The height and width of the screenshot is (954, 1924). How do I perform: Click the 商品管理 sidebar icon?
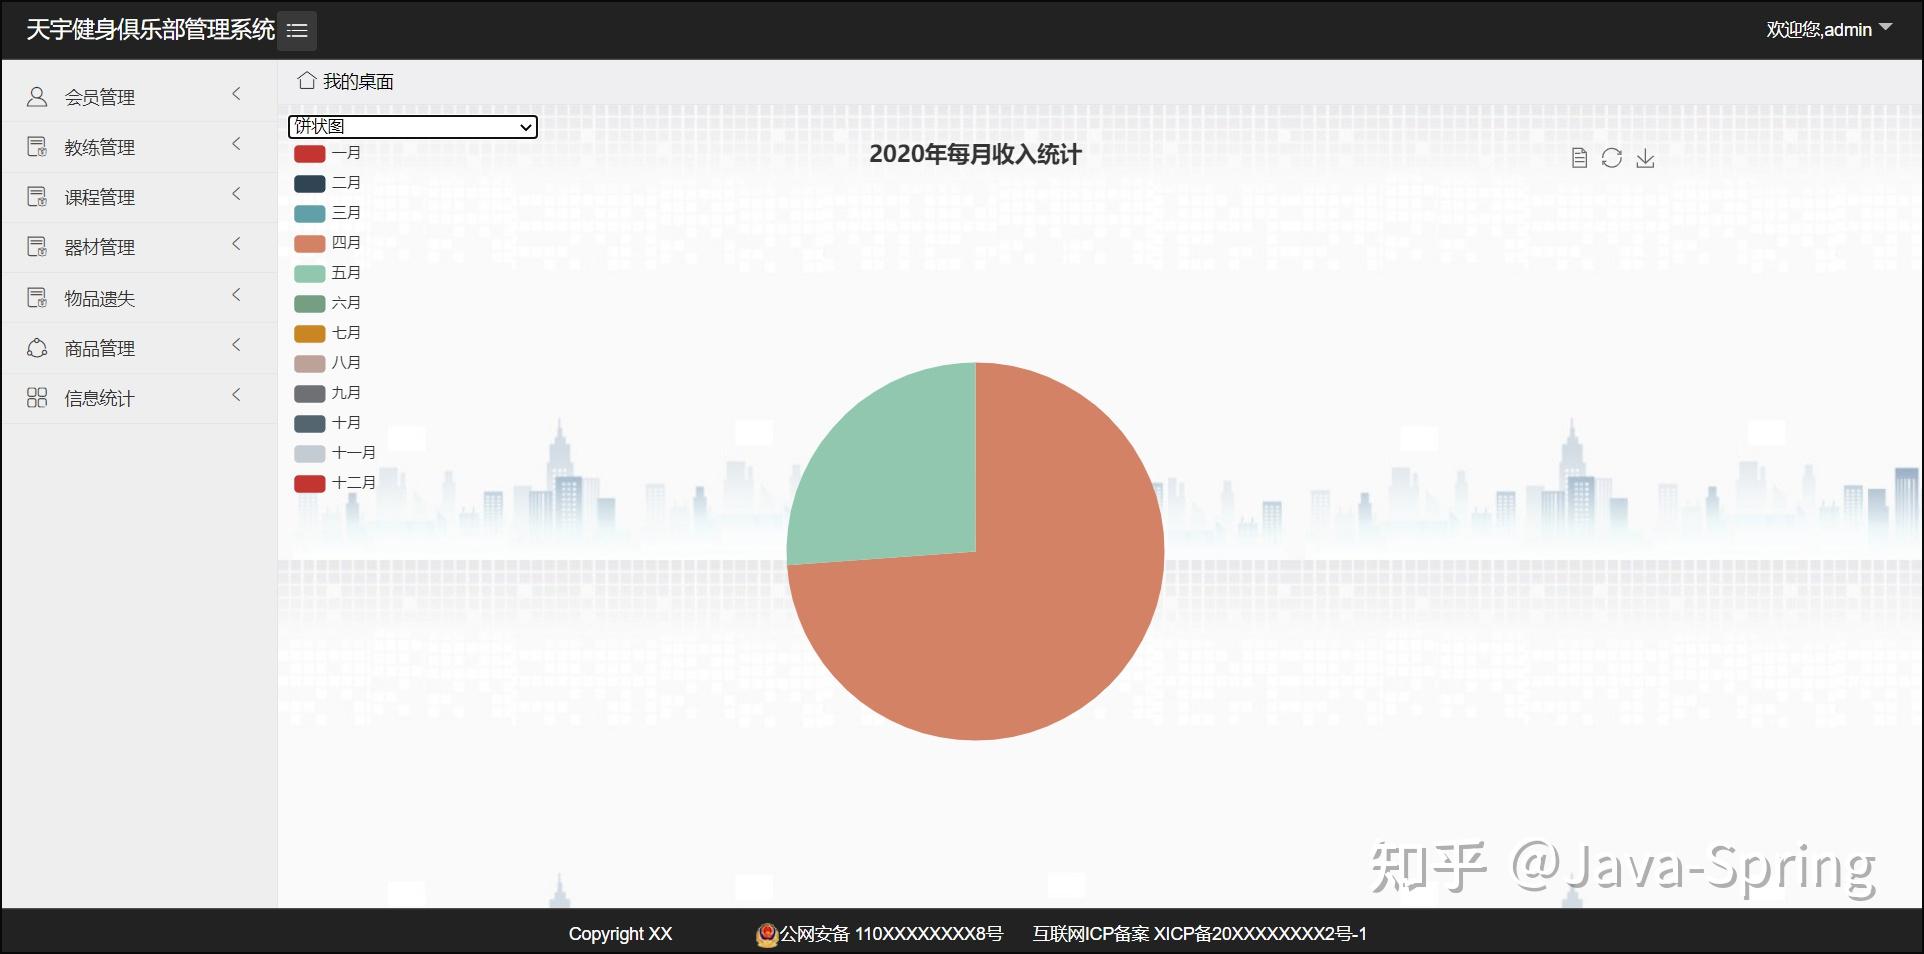pyautogui.click(x=37, y=347)
